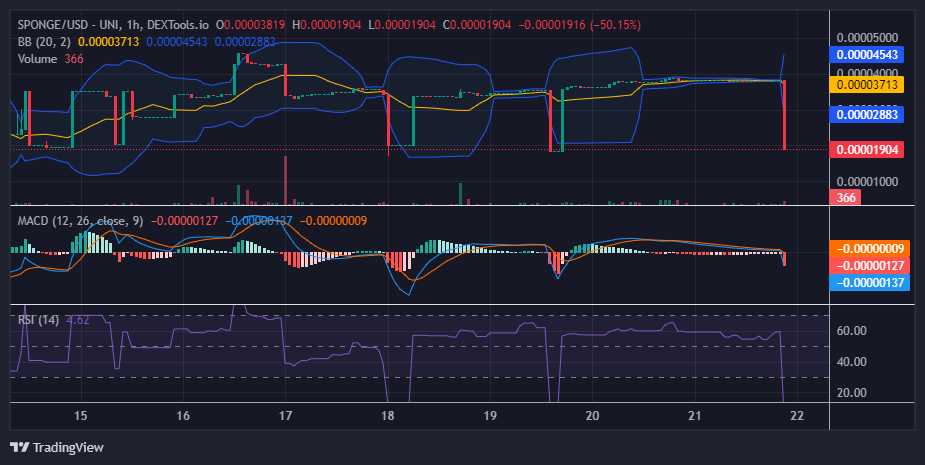This screenshot has width=925, height=465.
Task: Click the MACD (12, 26, close, 9) label
Action: [x=80, y=221]
